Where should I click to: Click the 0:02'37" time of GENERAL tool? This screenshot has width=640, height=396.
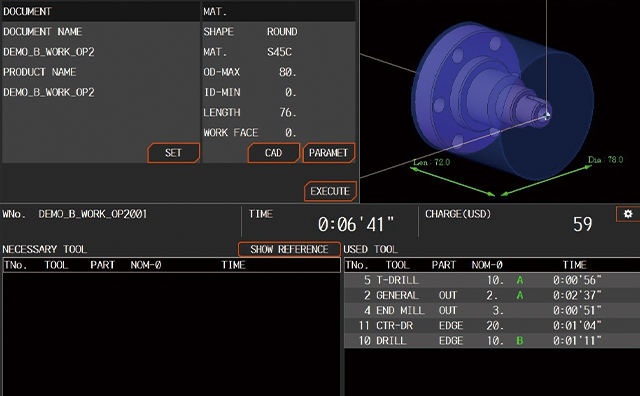577,295
